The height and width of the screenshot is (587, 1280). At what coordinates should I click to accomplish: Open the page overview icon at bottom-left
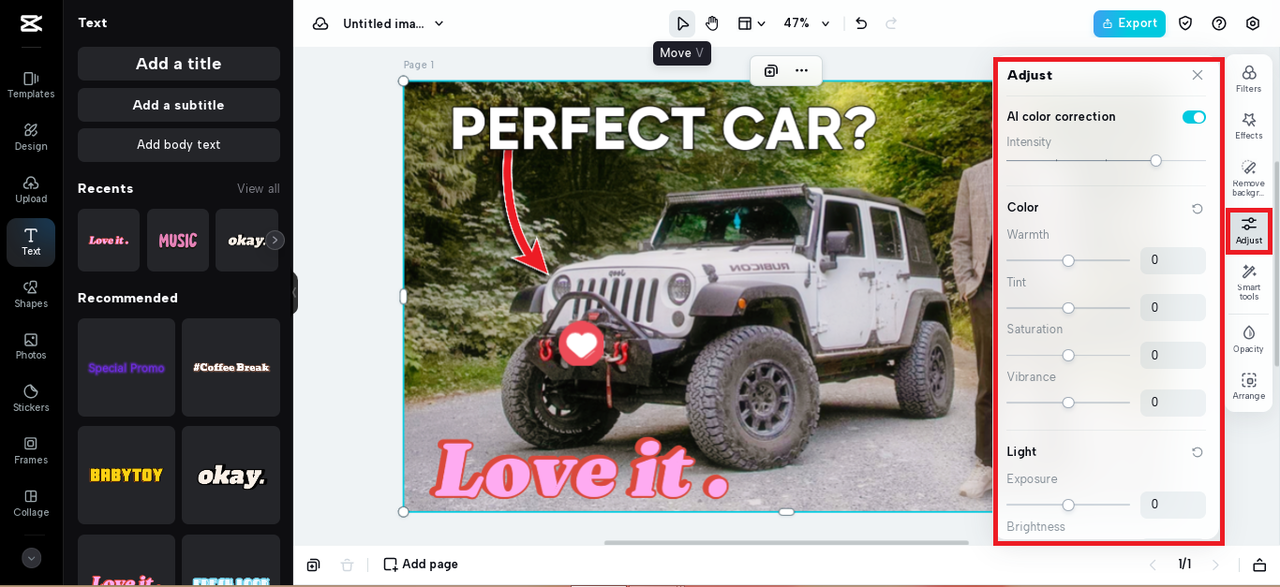pos(313,565)
